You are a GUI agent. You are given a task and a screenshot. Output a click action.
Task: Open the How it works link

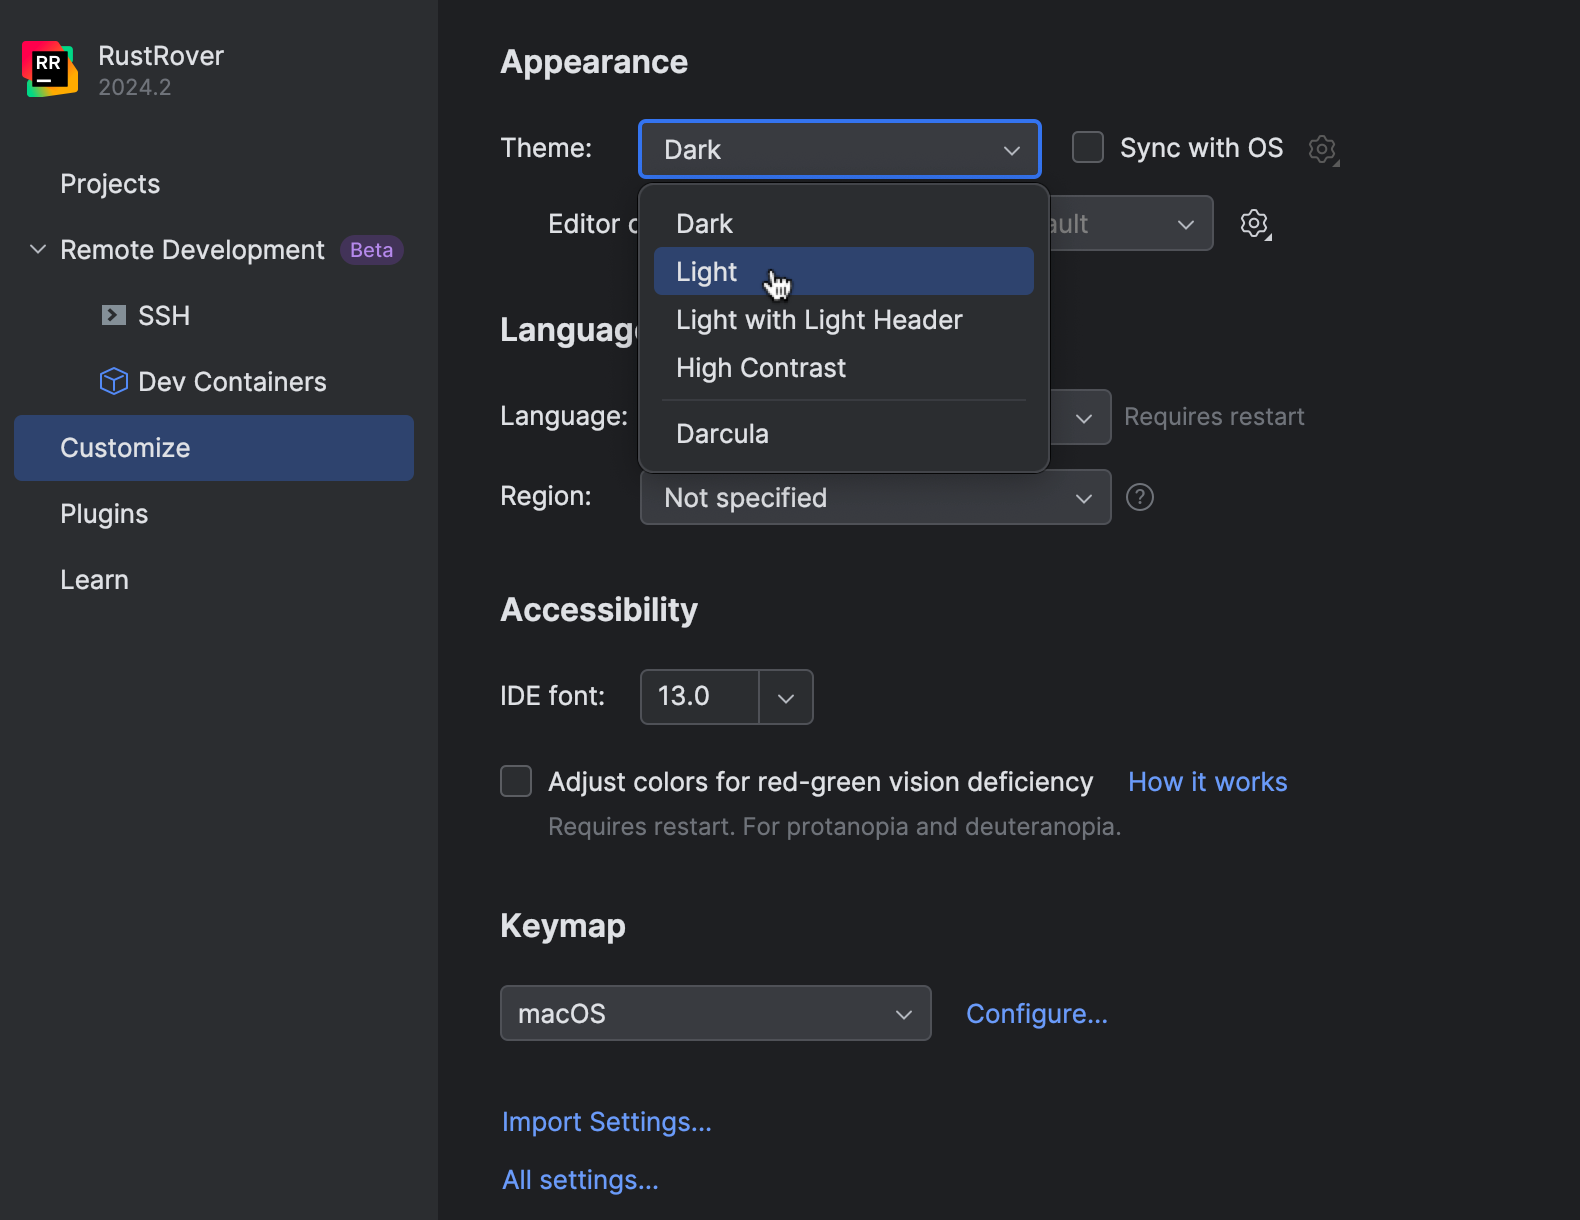[1207, 782]
